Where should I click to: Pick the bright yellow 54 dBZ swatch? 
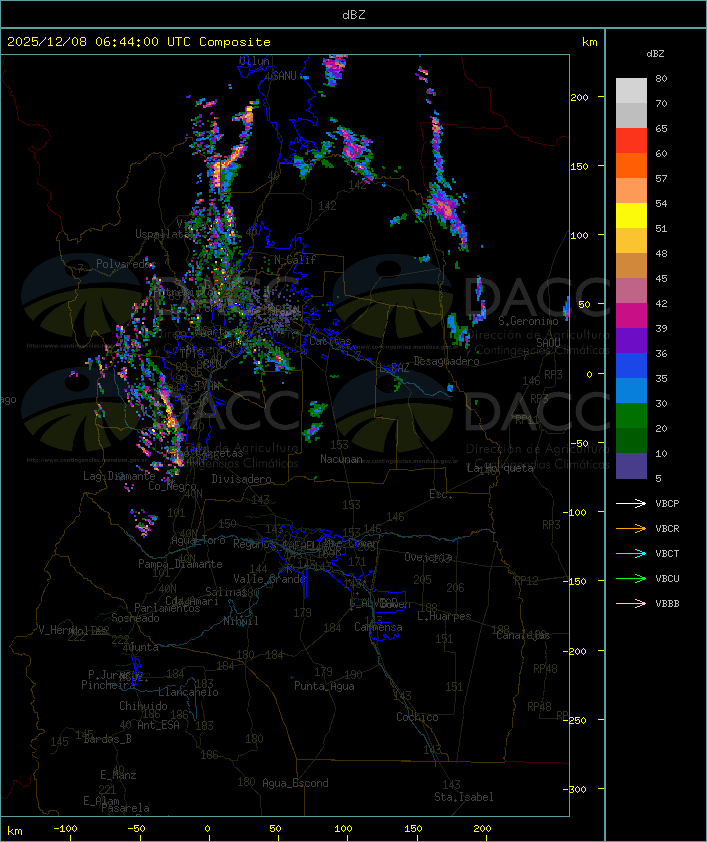[x=631, y=216]
